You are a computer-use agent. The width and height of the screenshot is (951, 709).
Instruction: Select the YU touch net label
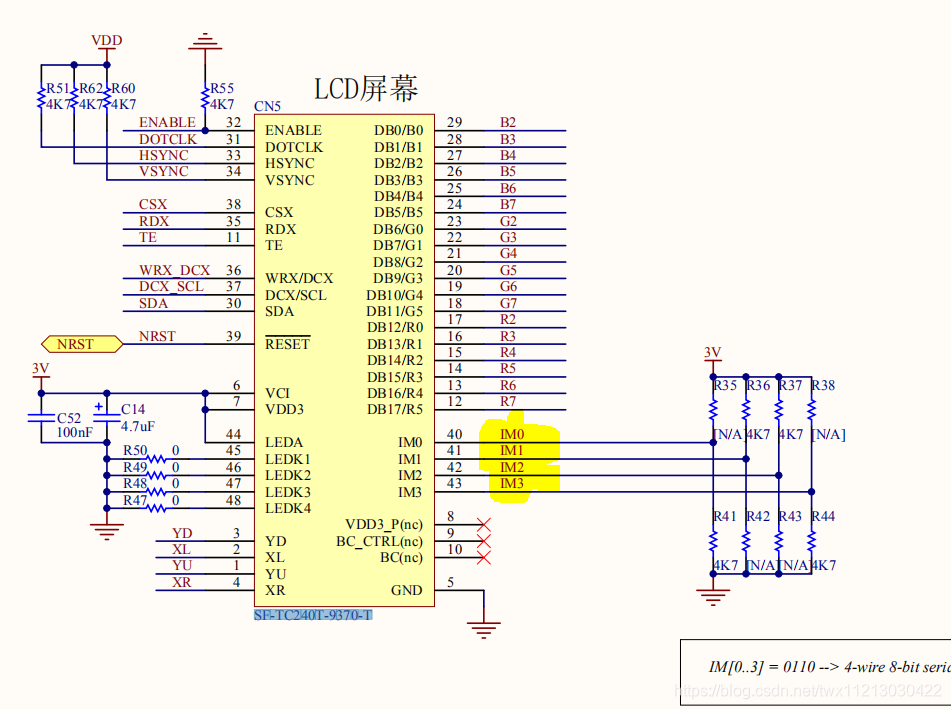[x=182, y=565]
